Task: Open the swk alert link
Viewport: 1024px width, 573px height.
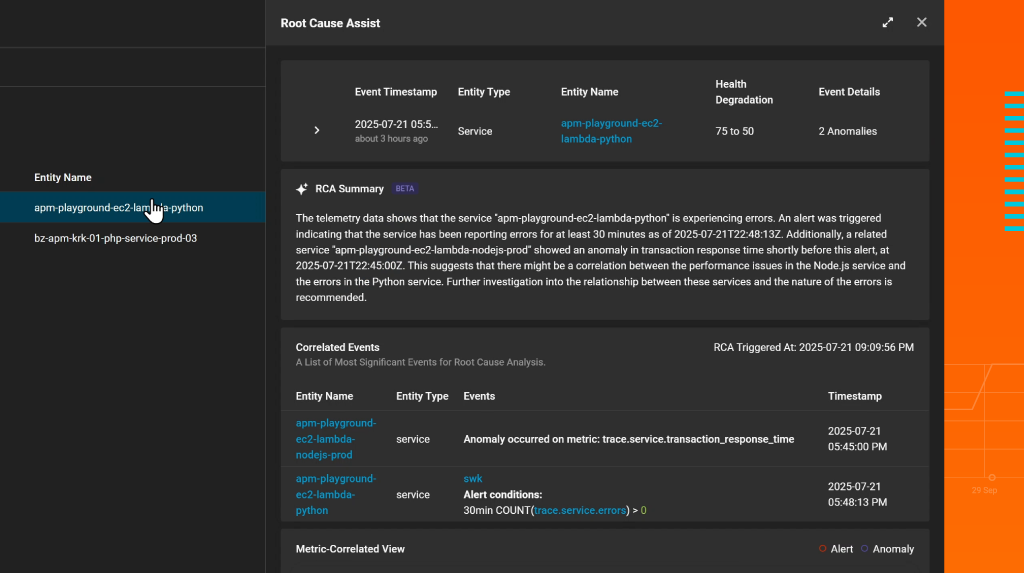Action: pos(473,479)
